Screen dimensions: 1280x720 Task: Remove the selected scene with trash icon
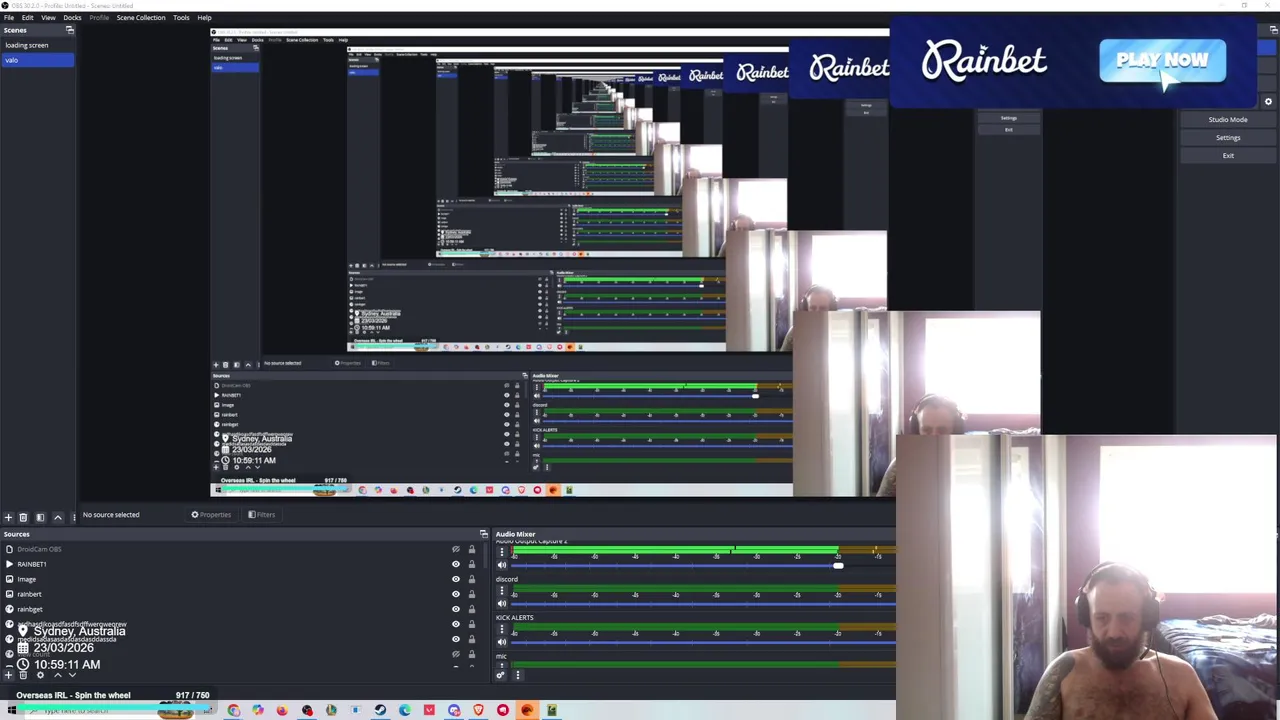[23, 517]
